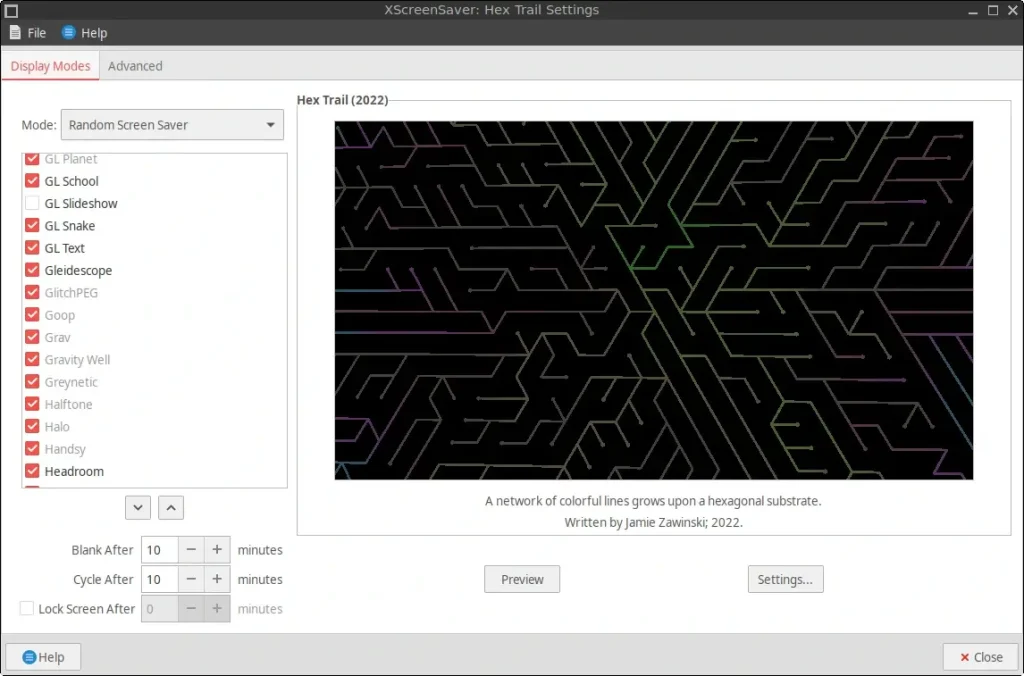Image resolution: width=1024 pixels, height=676 pixels.
Task: Click the up arrow below saver list
Action: tap(171, 507)
